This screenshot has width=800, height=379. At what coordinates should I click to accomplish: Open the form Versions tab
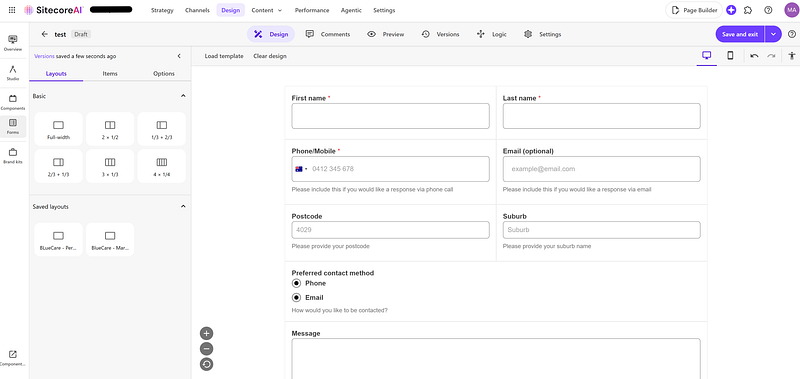440,34
